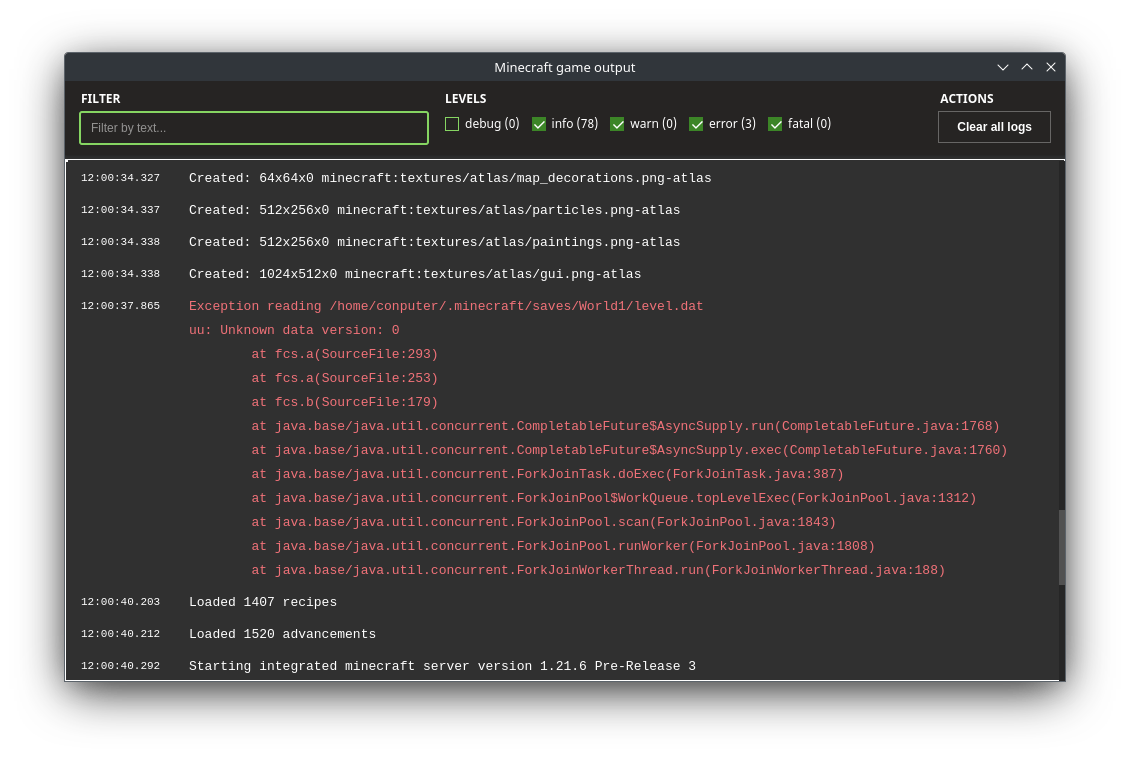Click the Clear all logs button
The height and width of the screenshot is (758, 1130).
coord(994,127)
